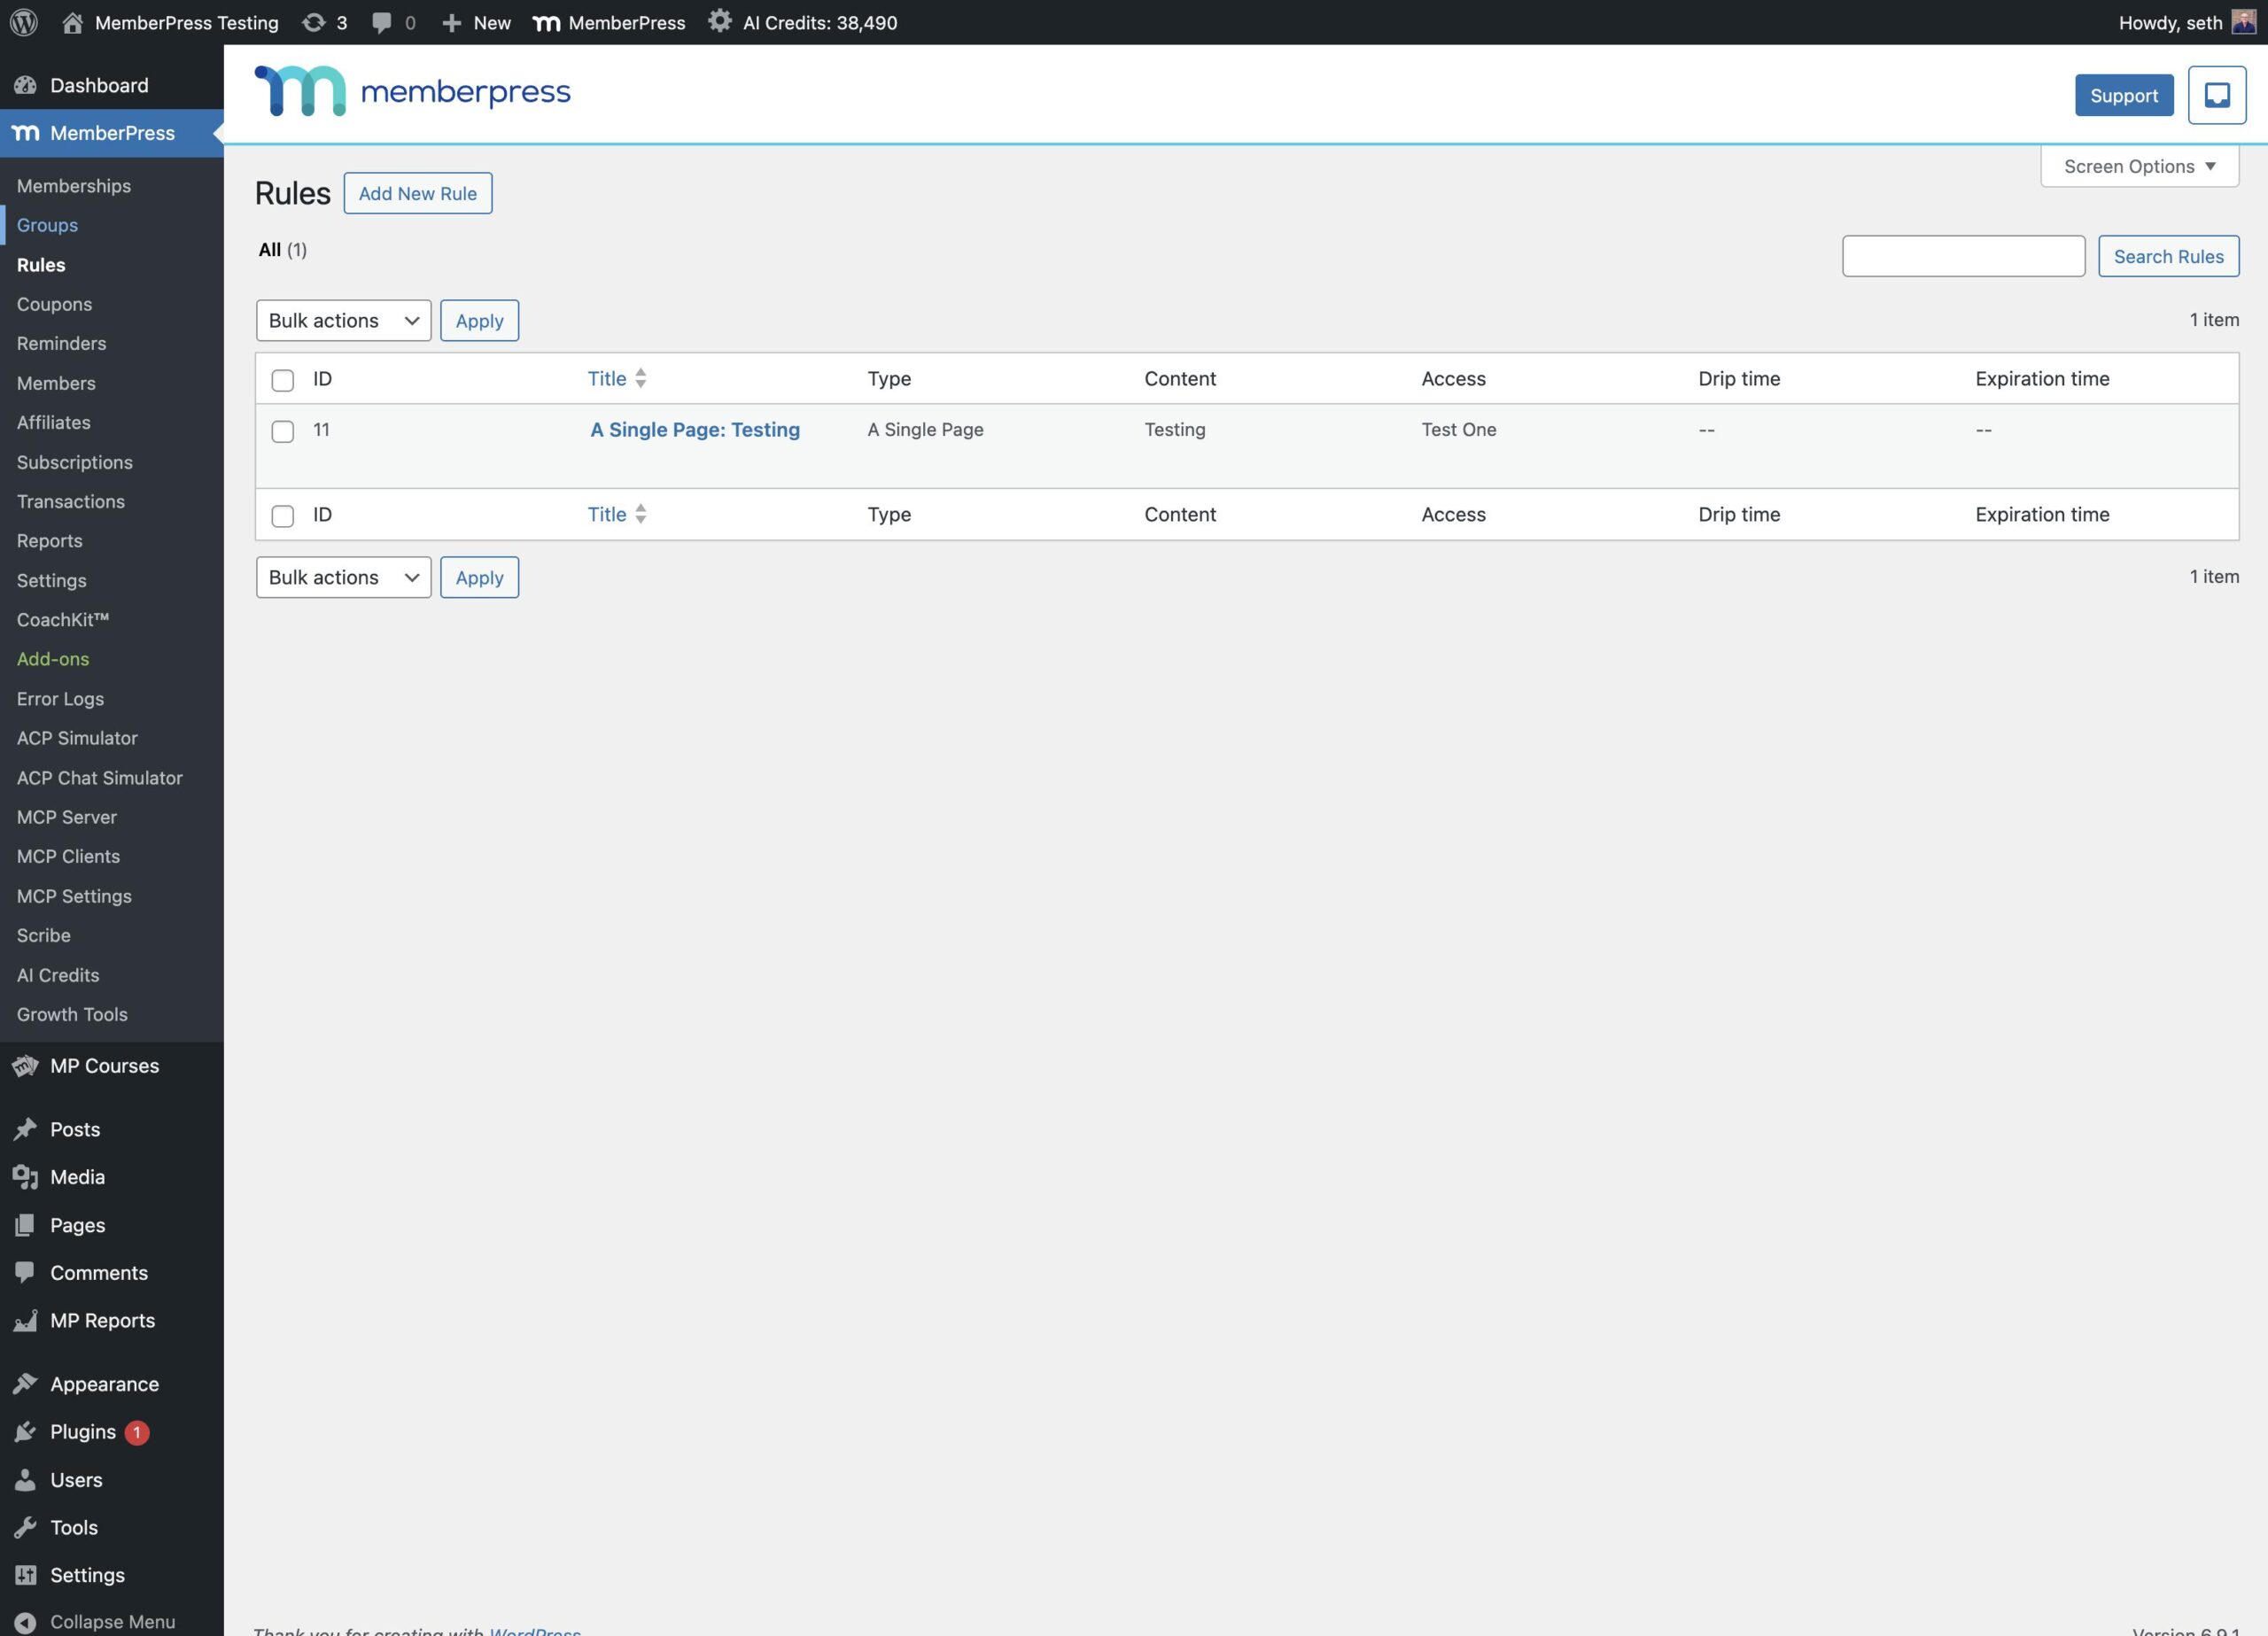This screenshot has height=1636, width=2268.
Task: Click the MP Courses icon in sidebar
Action: 25,1066
